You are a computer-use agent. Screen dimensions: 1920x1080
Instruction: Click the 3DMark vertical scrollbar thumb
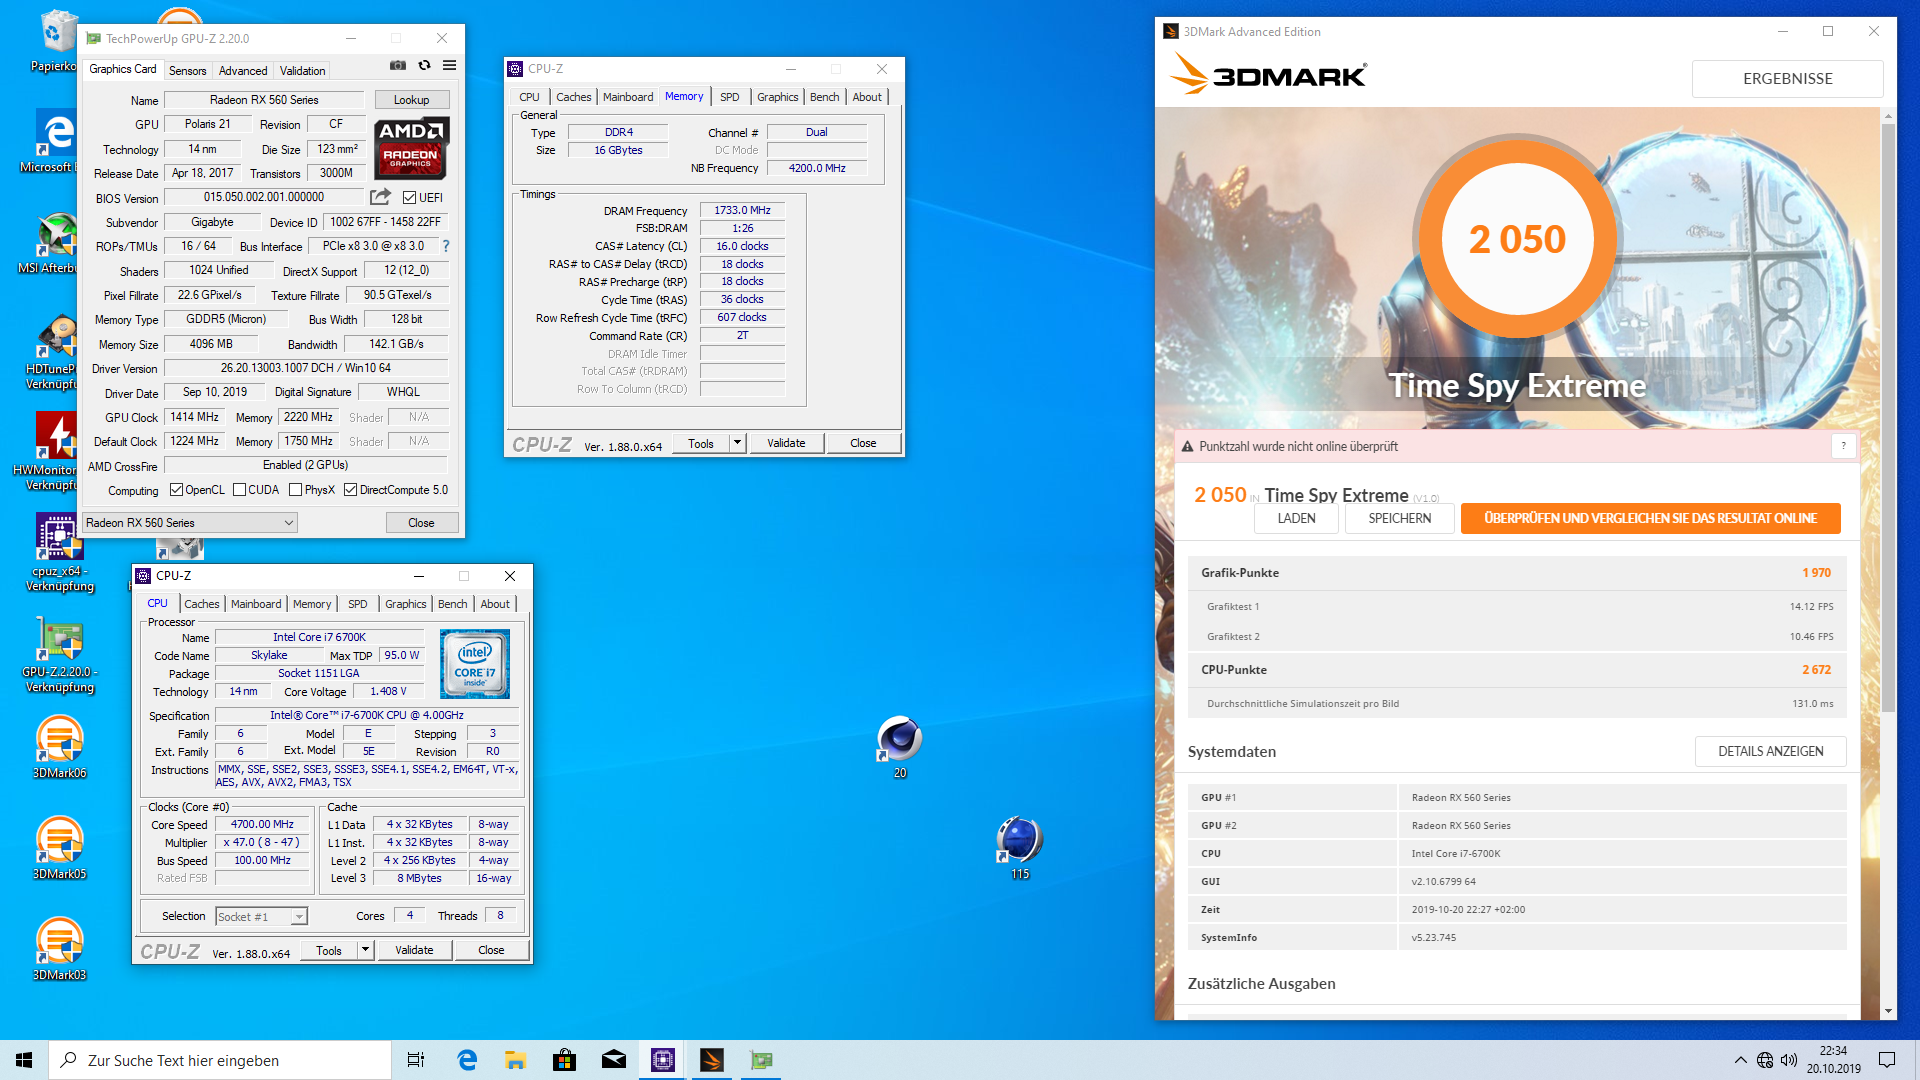[1888, 418]
